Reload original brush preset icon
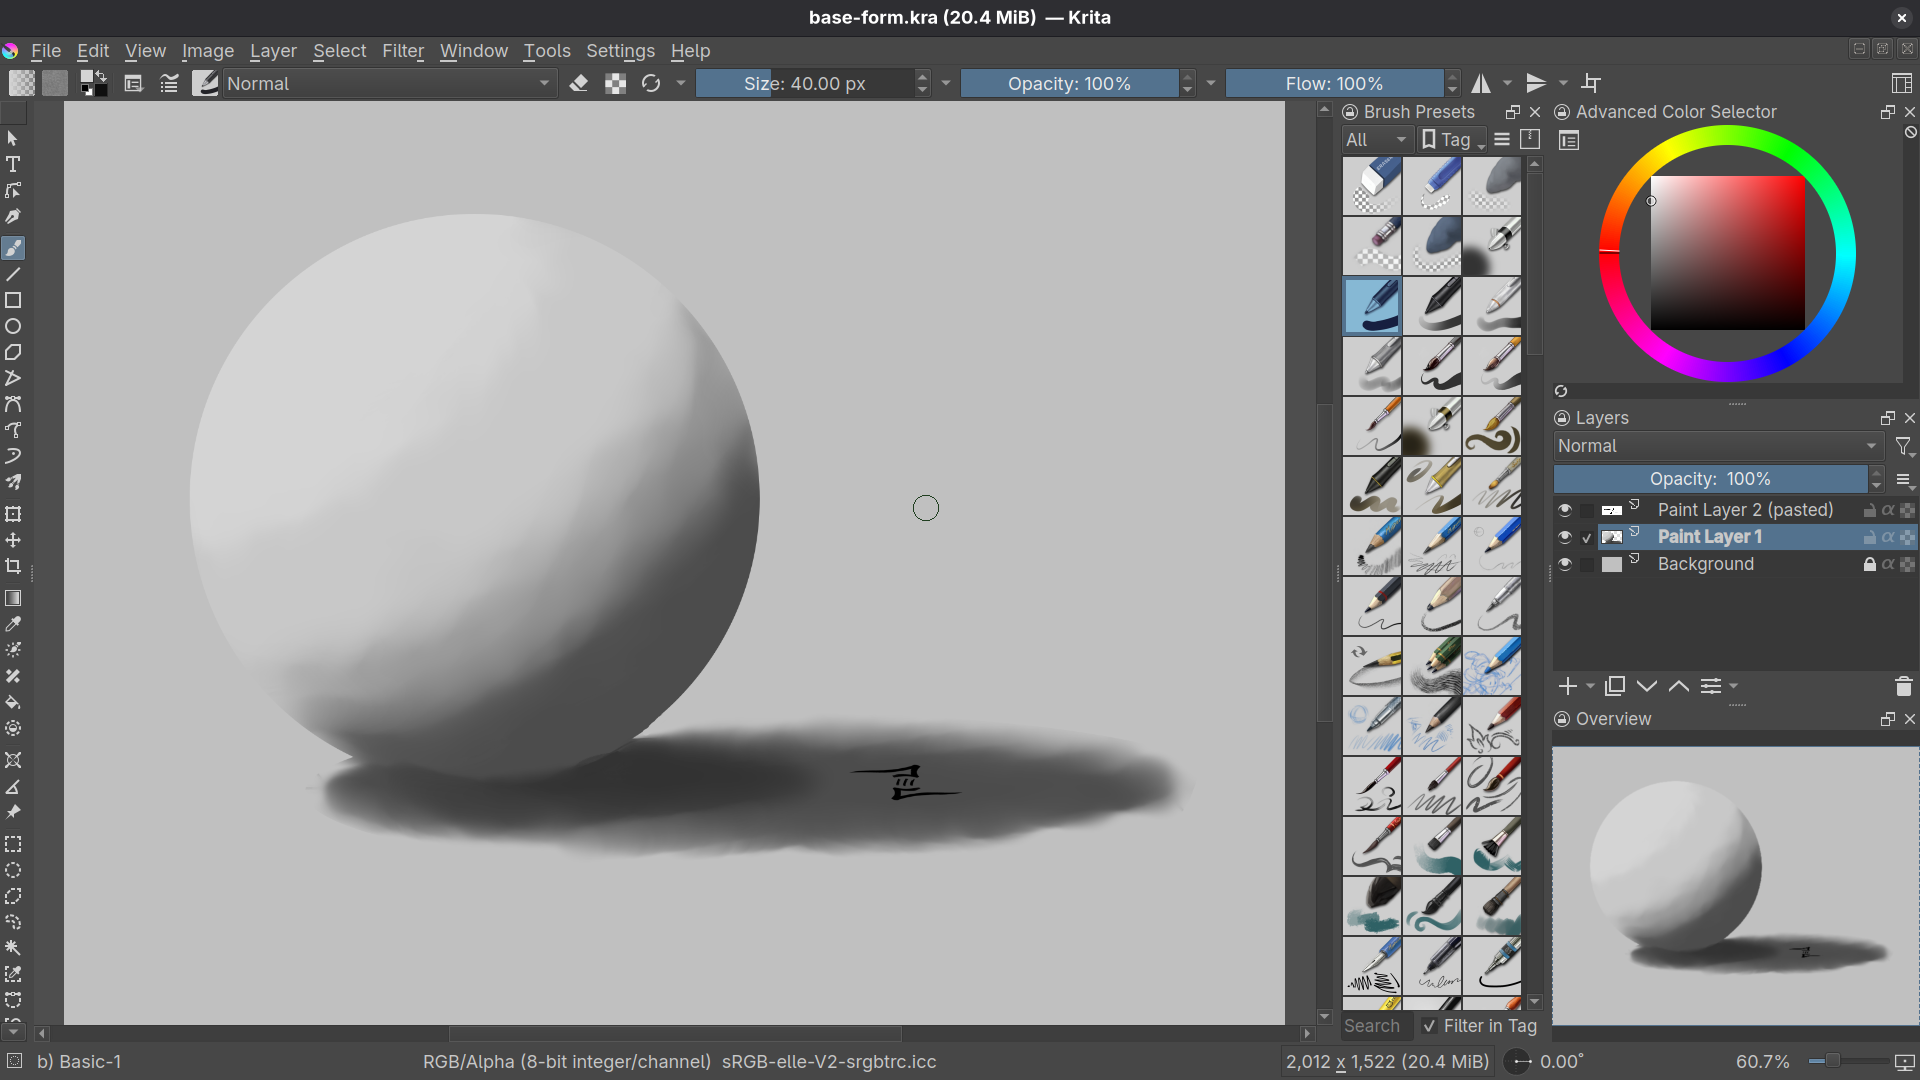The height and width of the screenshot is (1080, 1920). [651, 84]
